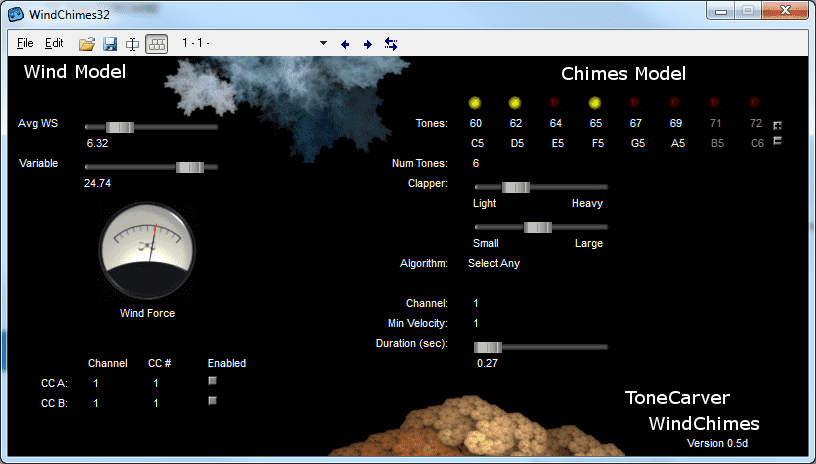Click the save preset floppy disk icon

point(110,44)
